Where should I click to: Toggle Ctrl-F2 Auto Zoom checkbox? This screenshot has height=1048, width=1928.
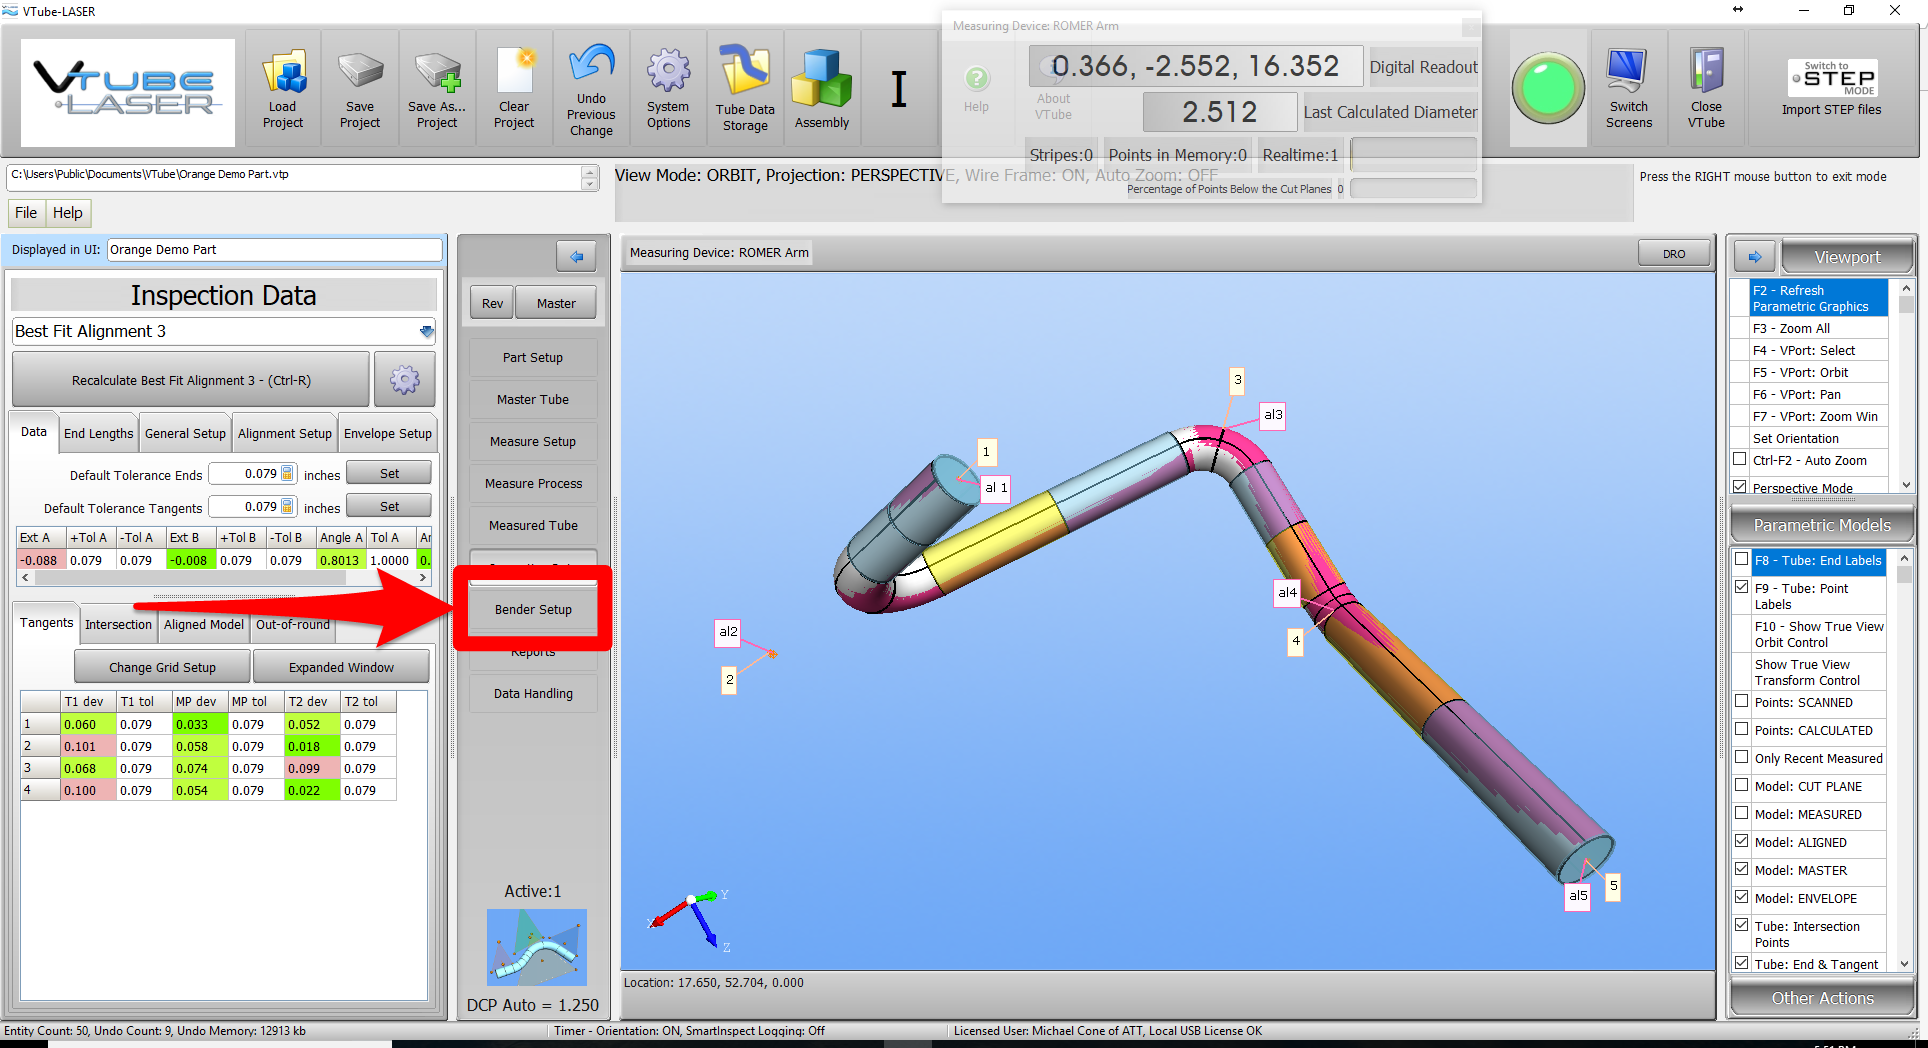[1740, 459]
